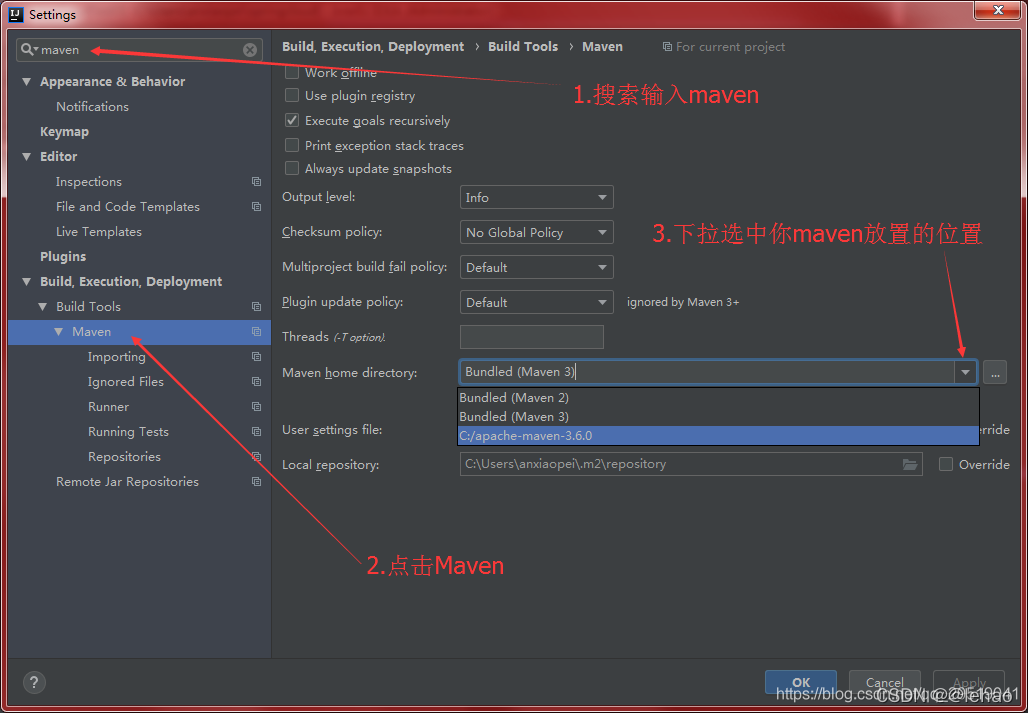
Task: Open the Checksum policy dropdown
Action: (536, 232)
